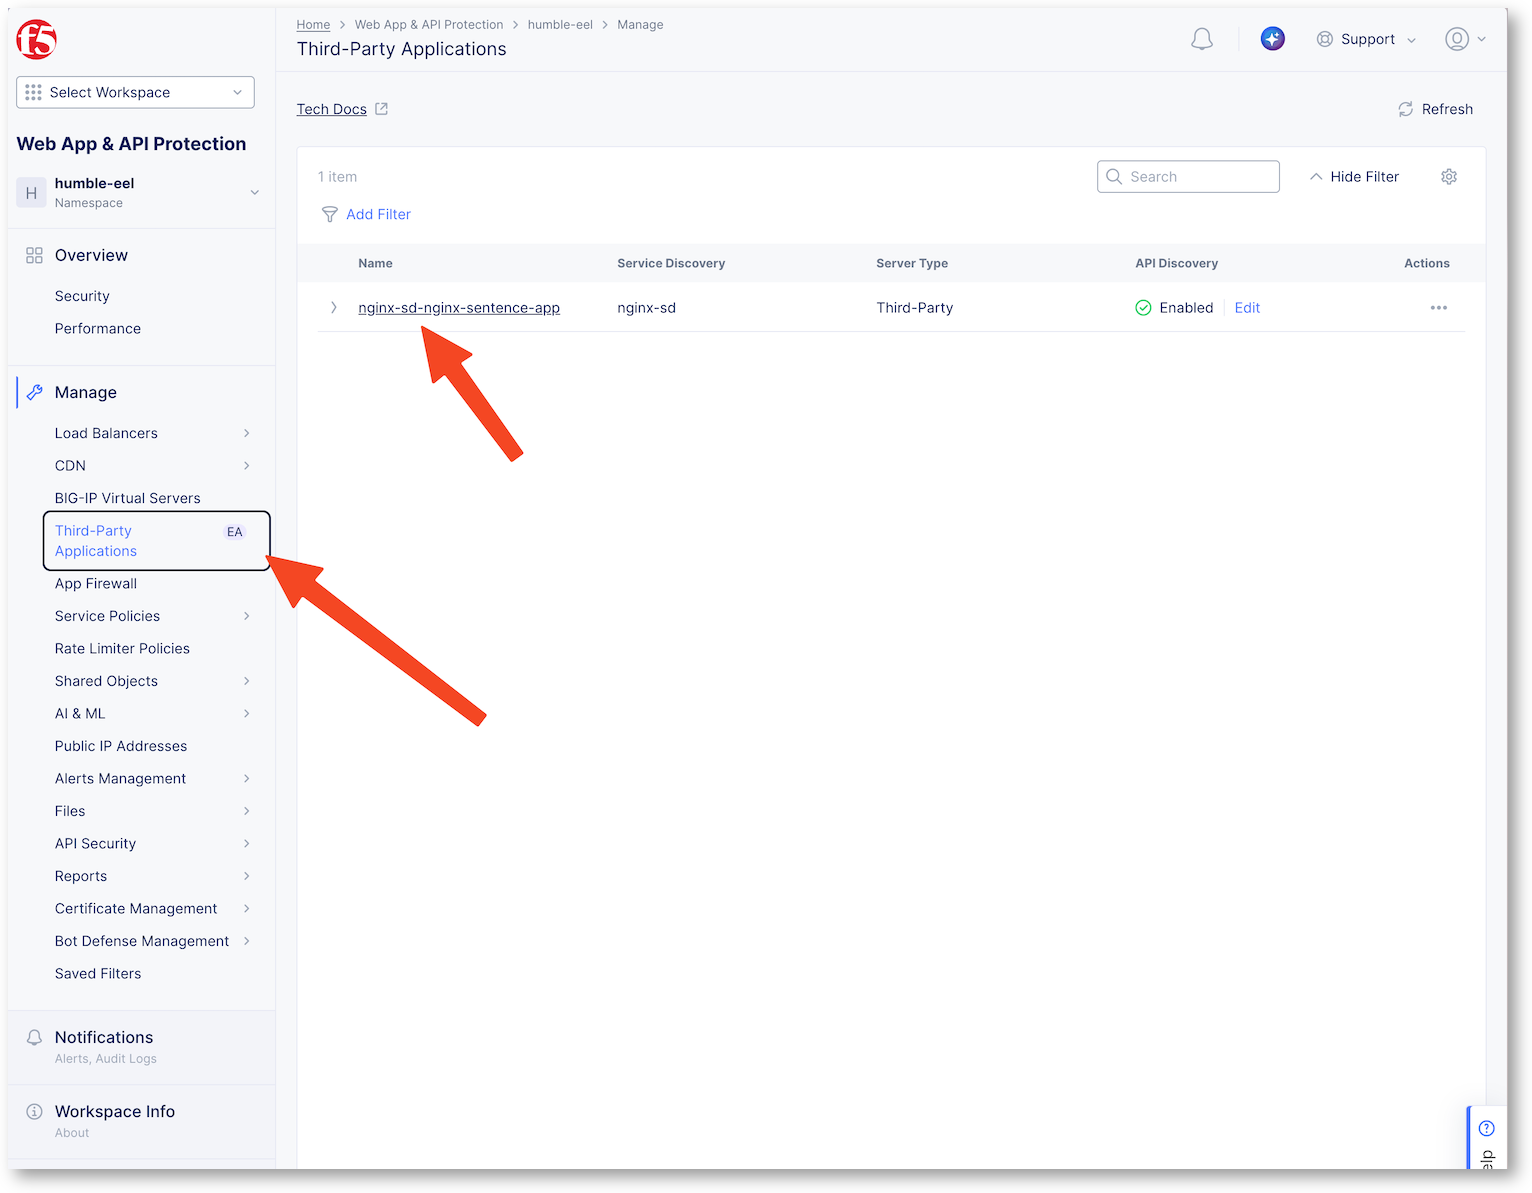Open Public IP Addresses menu item
1532x1193 pixels.
click(121, 746)
